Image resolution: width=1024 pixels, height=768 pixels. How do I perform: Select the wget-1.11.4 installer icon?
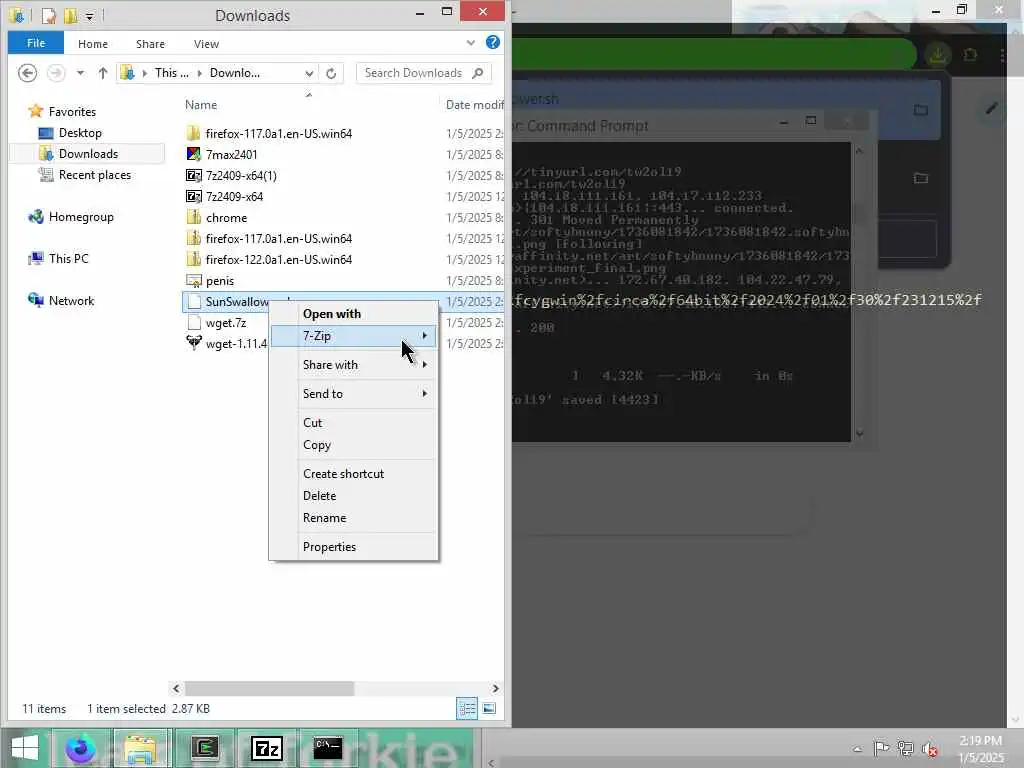click(x=193, y=343)
